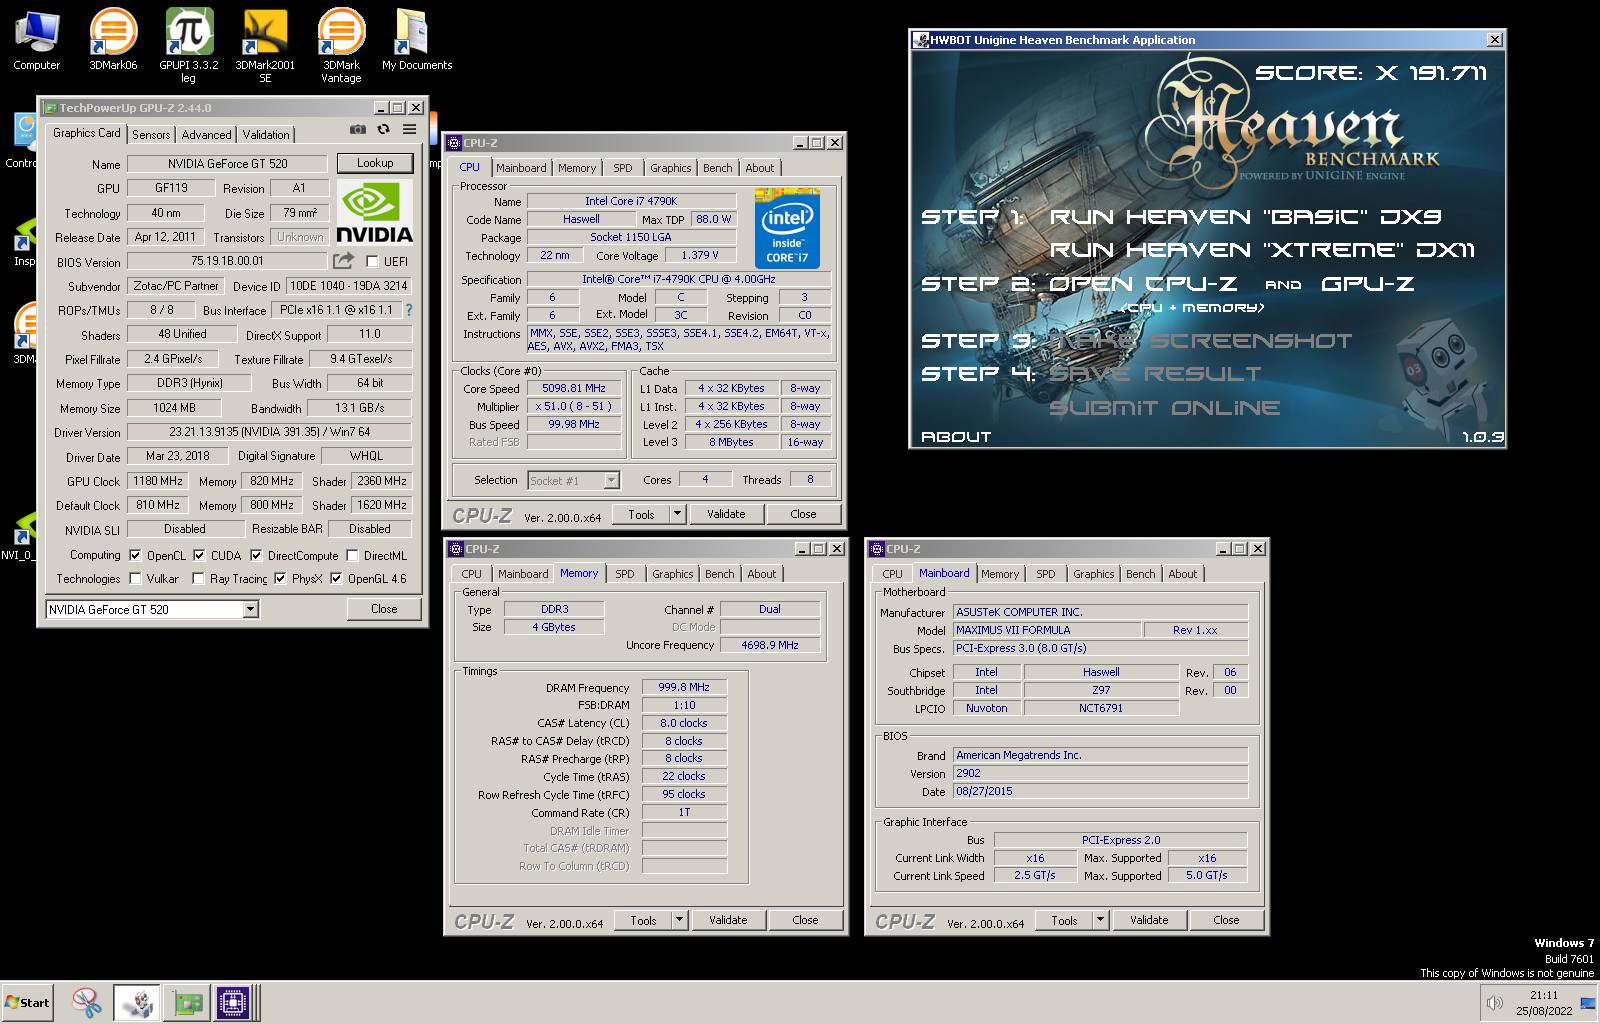1600x1024 pixels.
Task: Launch 3DMark06 desktop shortcut
Action: 113,40
